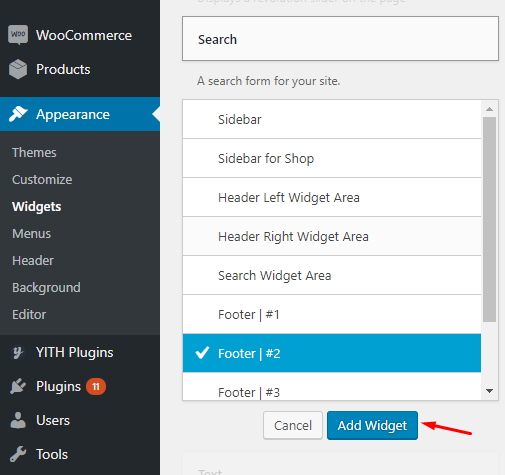The width and height of the screenshot is (505, 475).
Task: Click the Products box icon
Action: click(x=18, y=69)
